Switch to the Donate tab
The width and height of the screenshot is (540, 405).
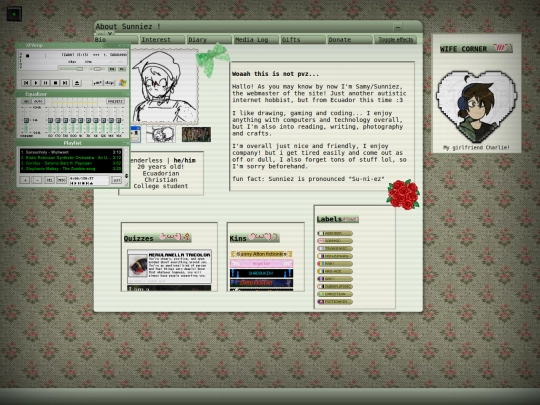point(350,40)
